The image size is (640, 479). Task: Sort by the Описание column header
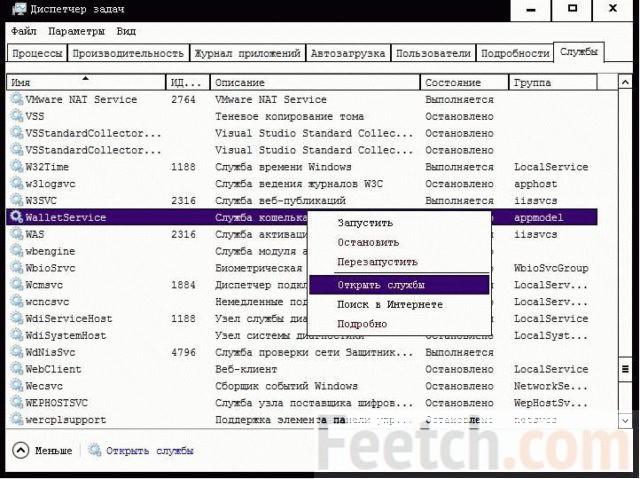point(315,82)
